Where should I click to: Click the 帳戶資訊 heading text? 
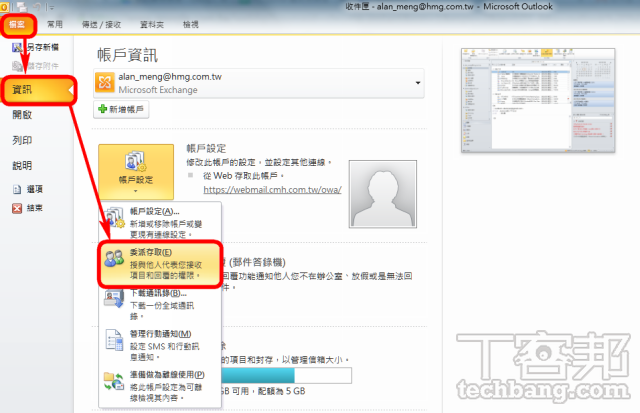point(127,55)
